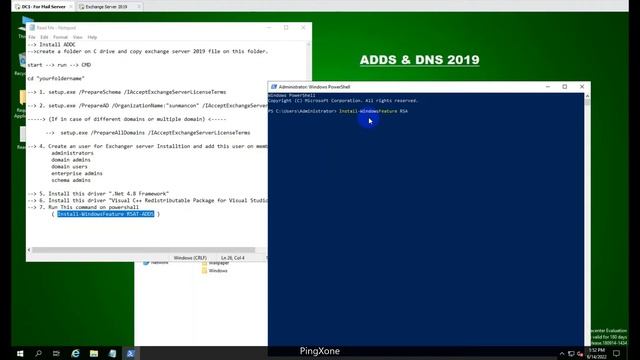This screenshot has height=360, width=640.
Task: Switch to the Exchange Server 2019 VM tab
Action: point(106,7)
